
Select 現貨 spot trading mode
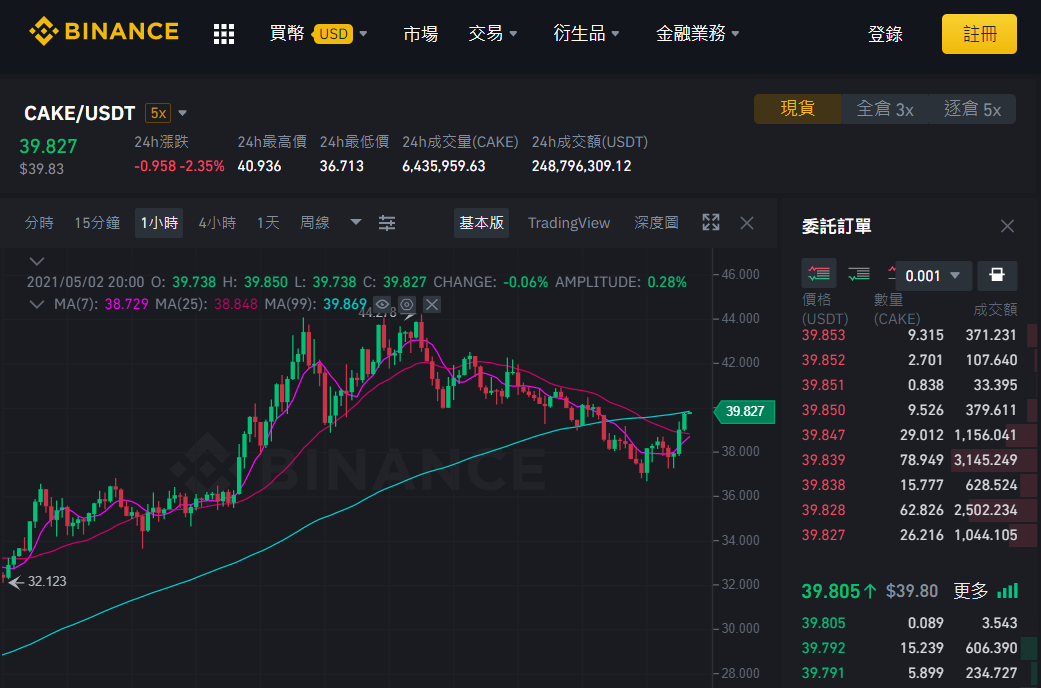(797, 109)
